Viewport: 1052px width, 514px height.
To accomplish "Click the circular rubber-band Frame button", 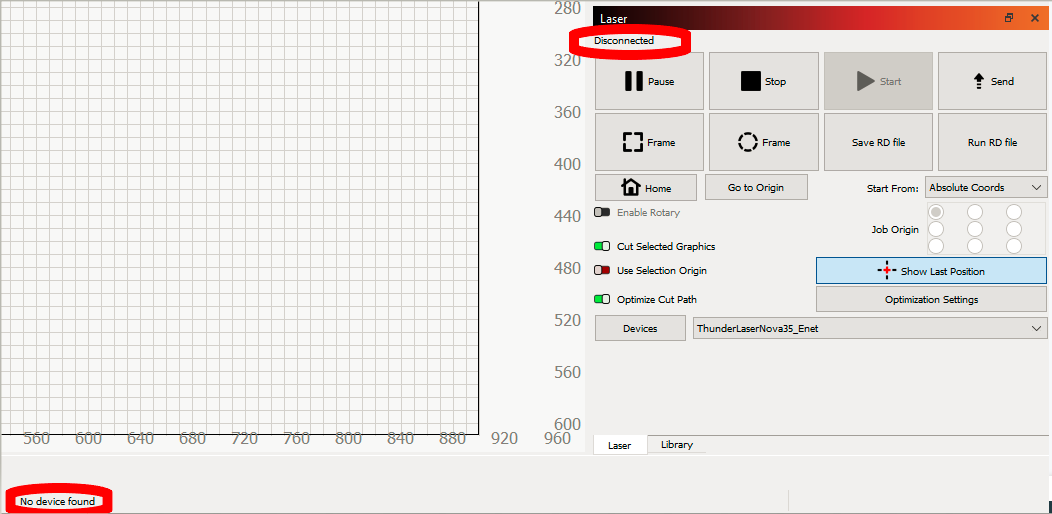I will (764, 142).
